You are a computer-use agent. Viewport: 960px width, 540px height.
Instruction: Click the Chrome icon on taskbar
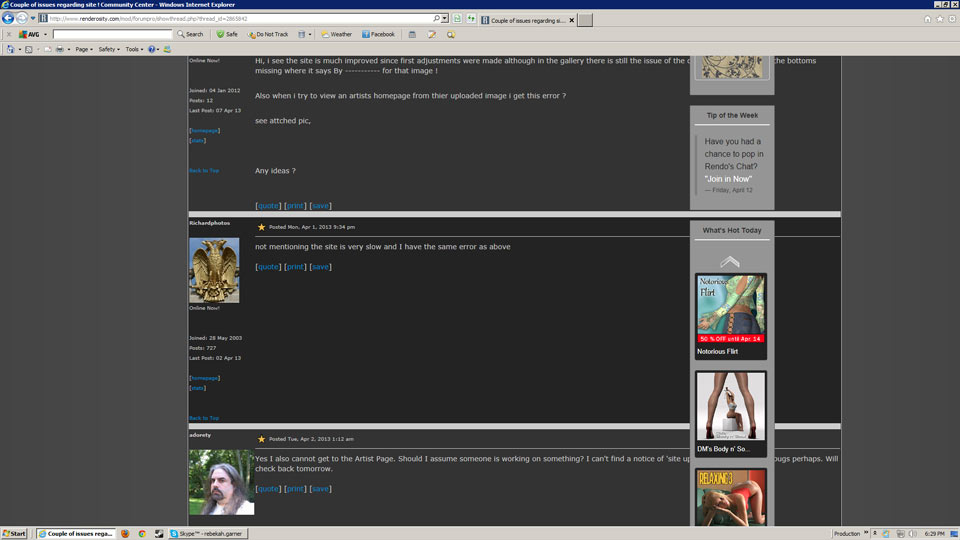pyautogui.click(x=142, y=534)
